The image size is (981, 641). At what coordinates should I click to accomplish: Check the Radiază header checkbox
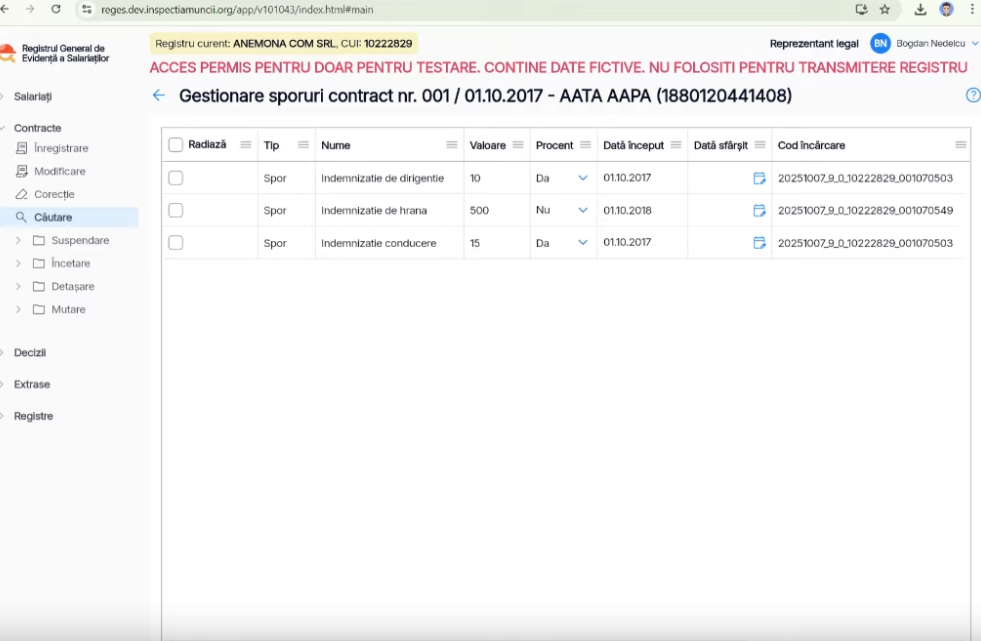point(176,145)
